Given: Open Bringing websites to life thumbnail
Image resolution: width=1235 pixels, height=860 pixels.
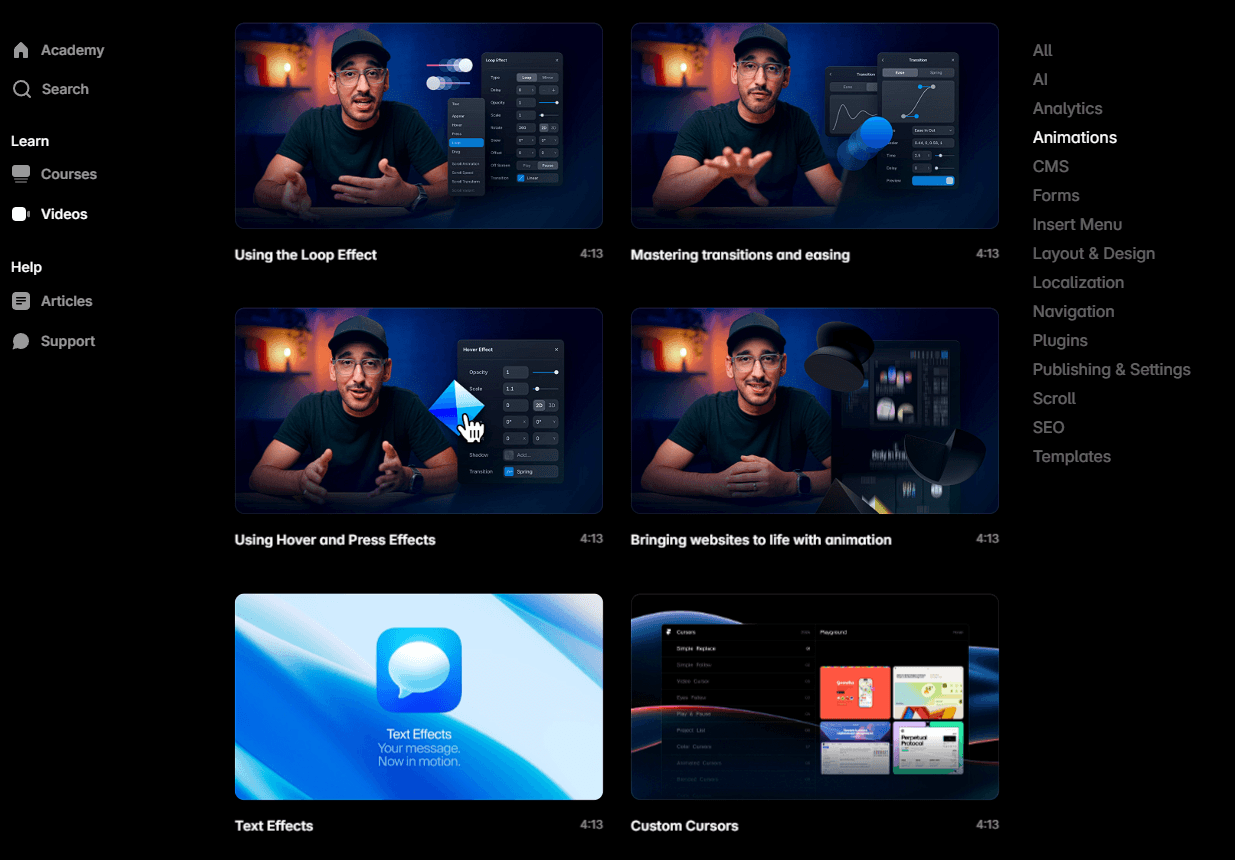Looking at the screenshot, I should pos(815,411).
